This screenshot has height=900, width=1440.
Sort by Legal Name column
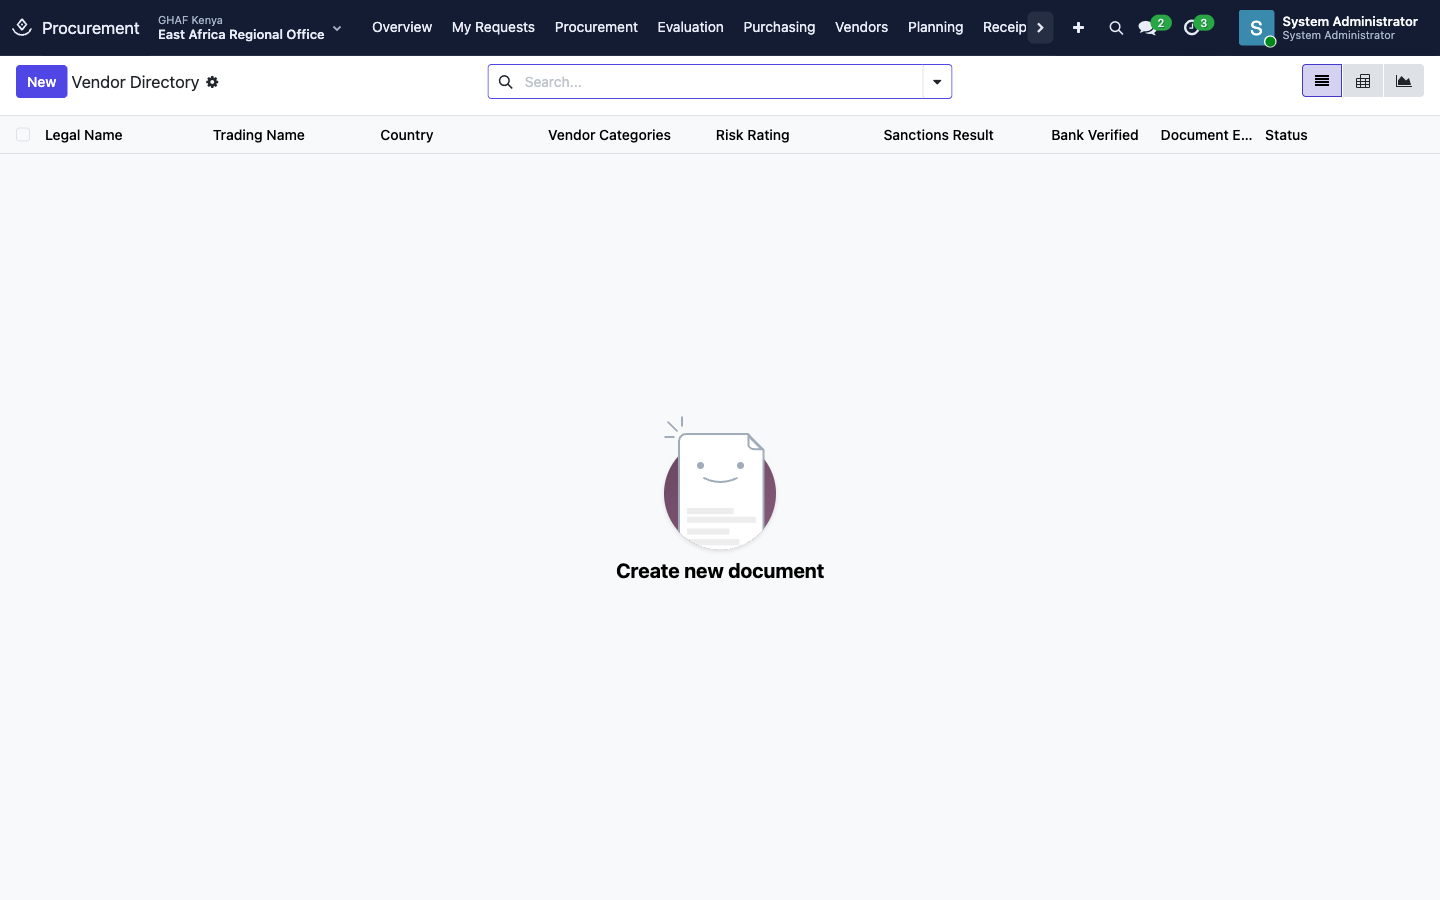coord(84,135)
